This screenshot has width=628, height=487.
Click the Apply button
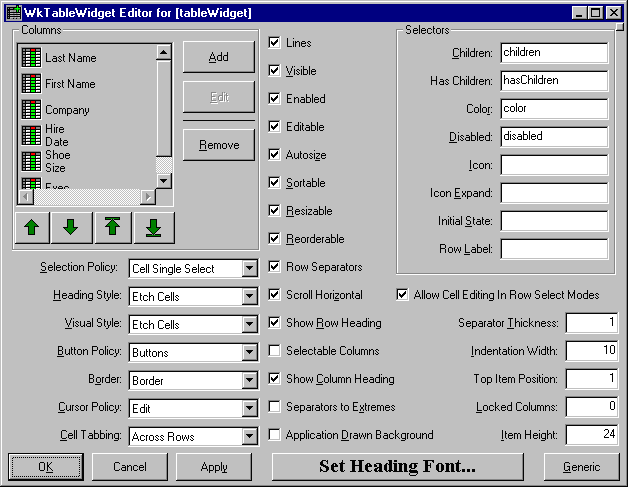(x=214, y=467)
